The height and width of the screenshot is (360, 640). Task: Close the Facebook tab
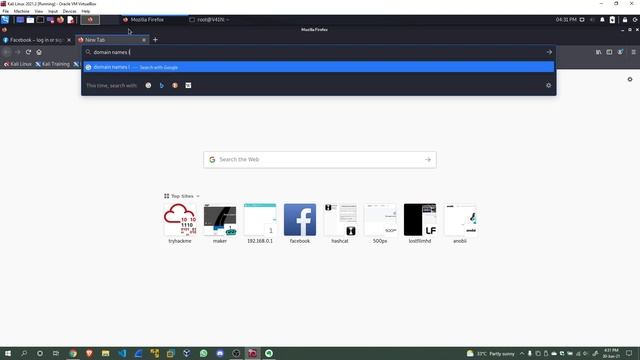pos(69,40)
